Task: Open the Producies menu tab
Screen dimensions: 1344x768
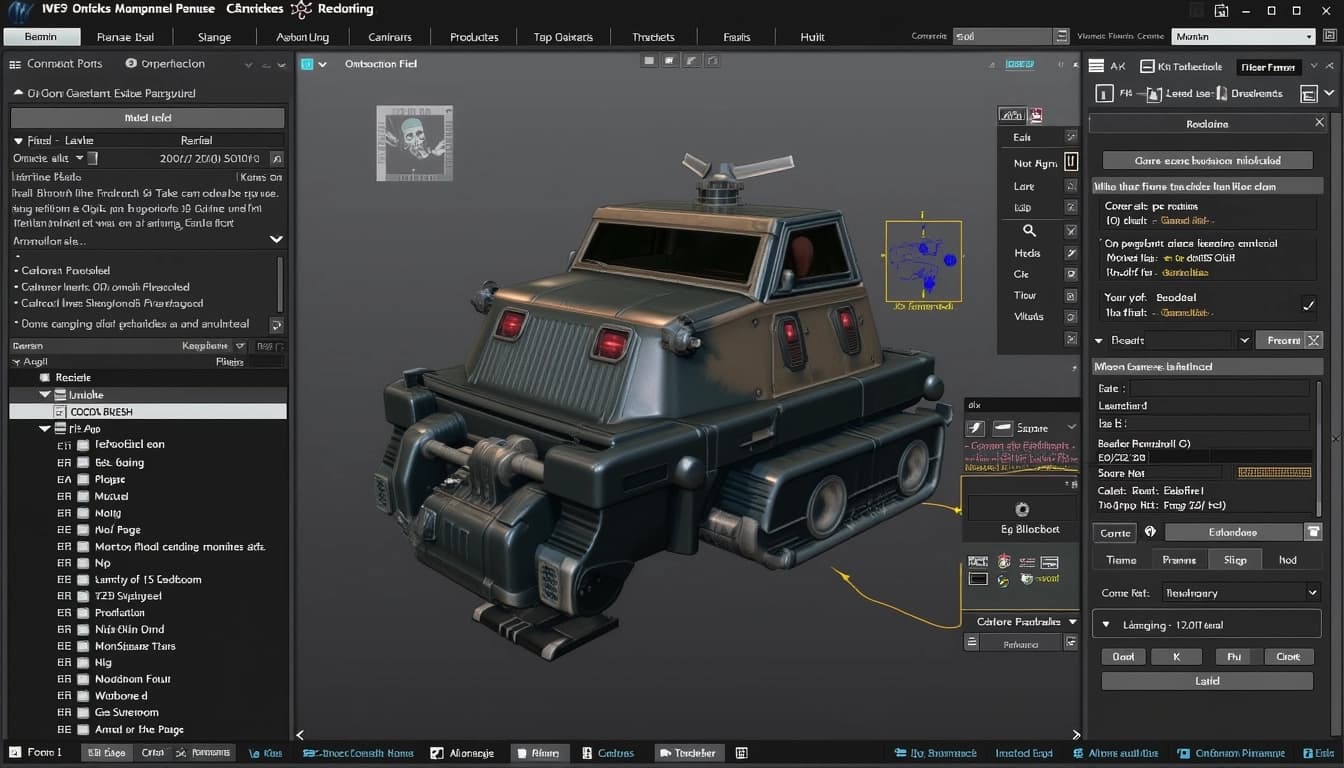Action: [474, 37]
